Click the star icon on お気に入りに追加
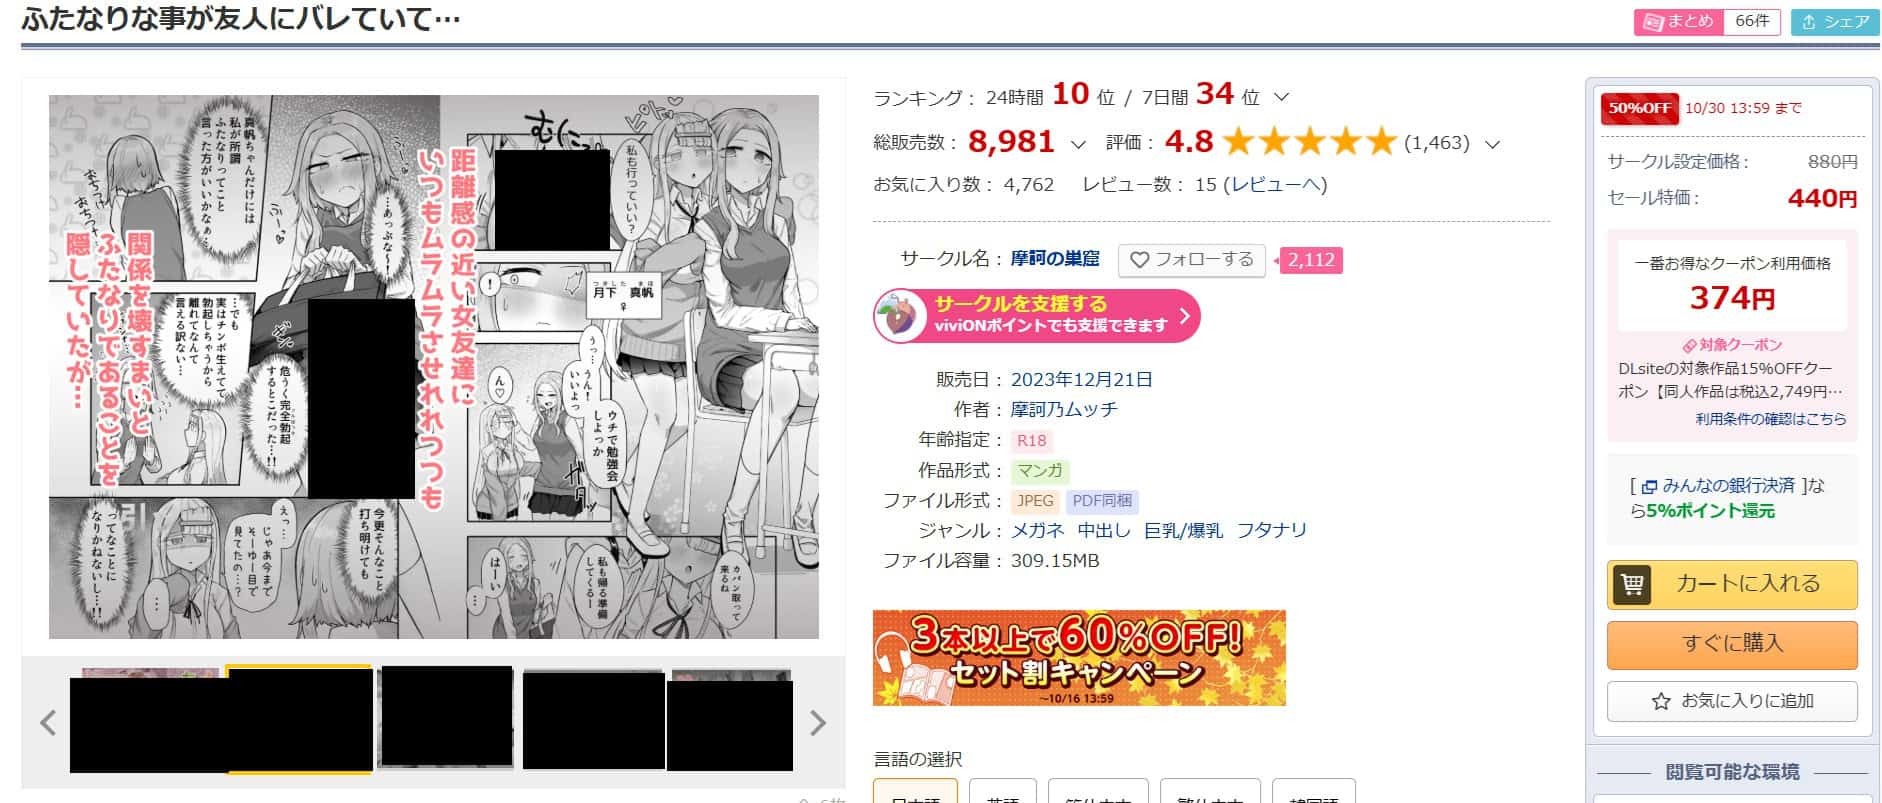This screenshot has height=803, width=1882. click(1661, 701)
